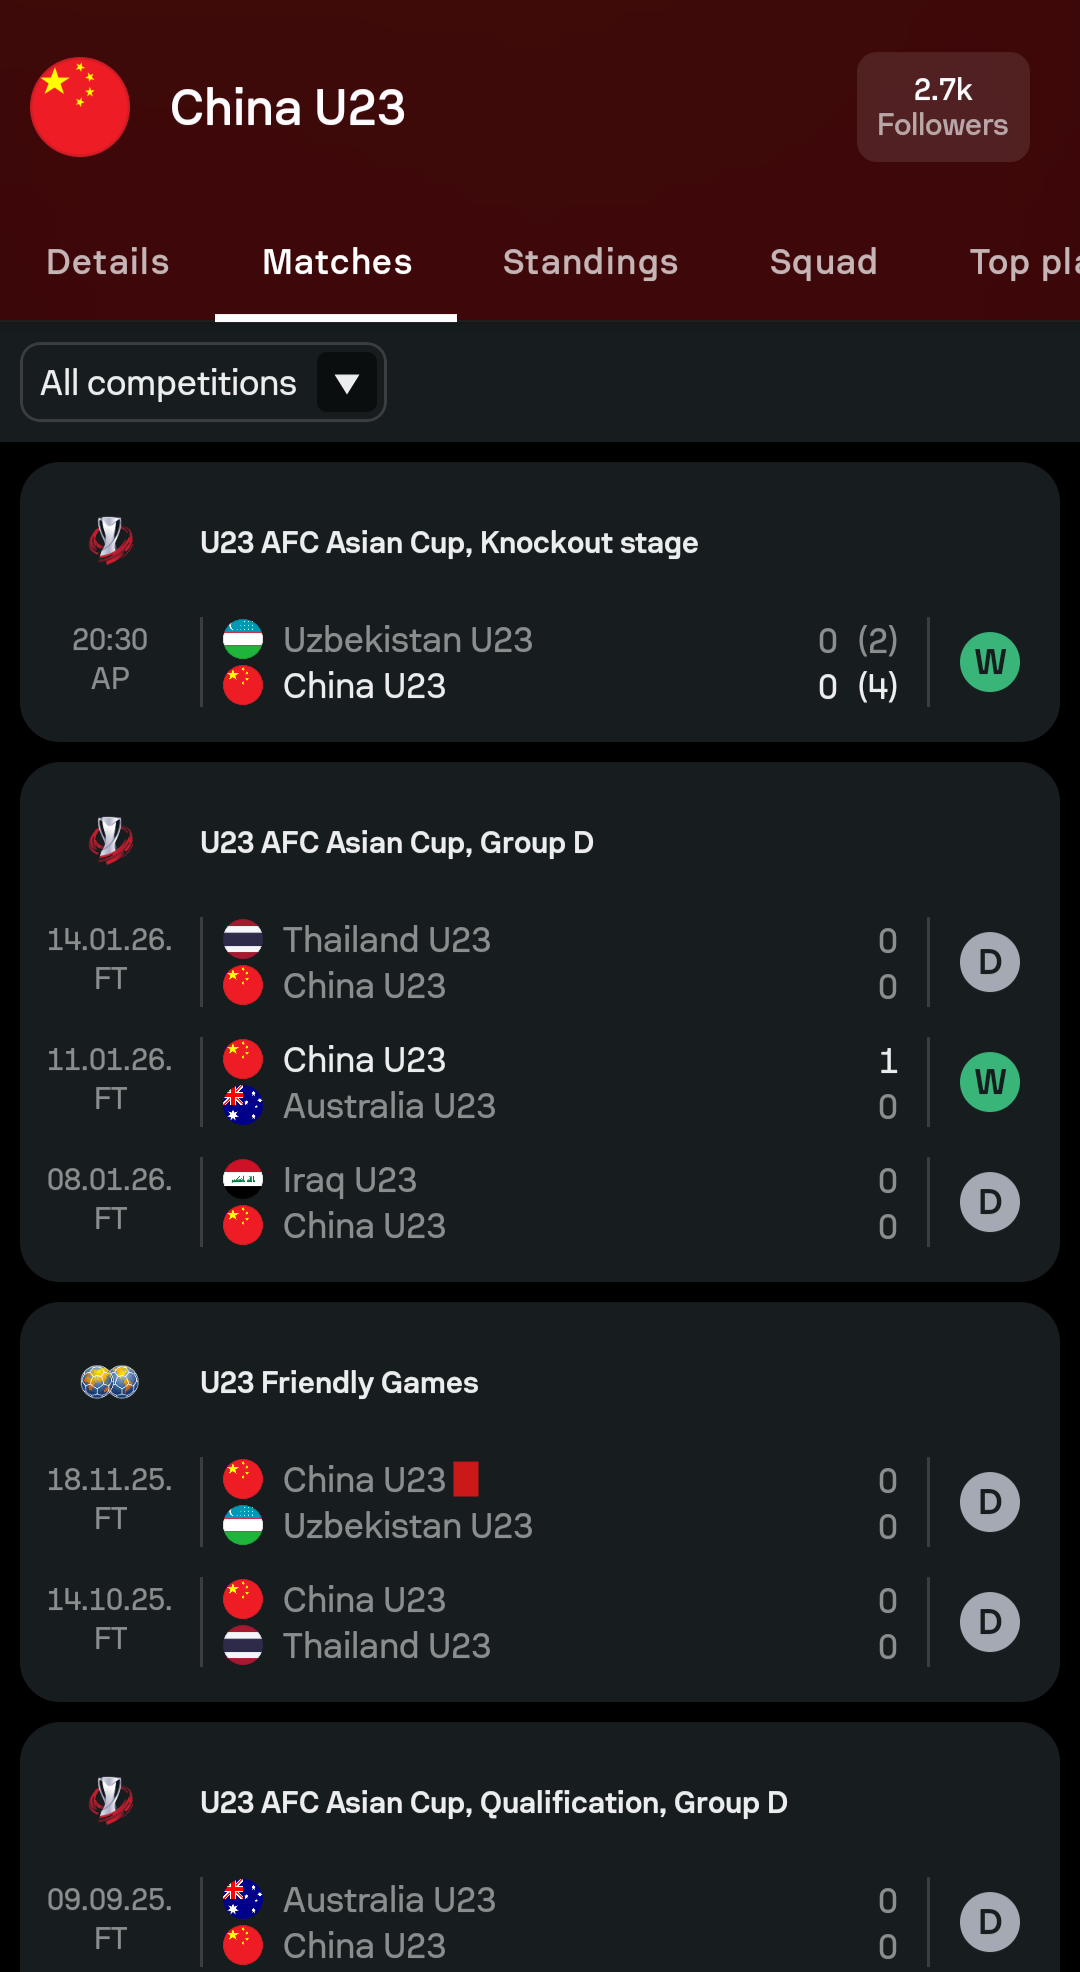Open the Thailand U23 vs China U23 14.01.26 match

click(x=560, y=962)
